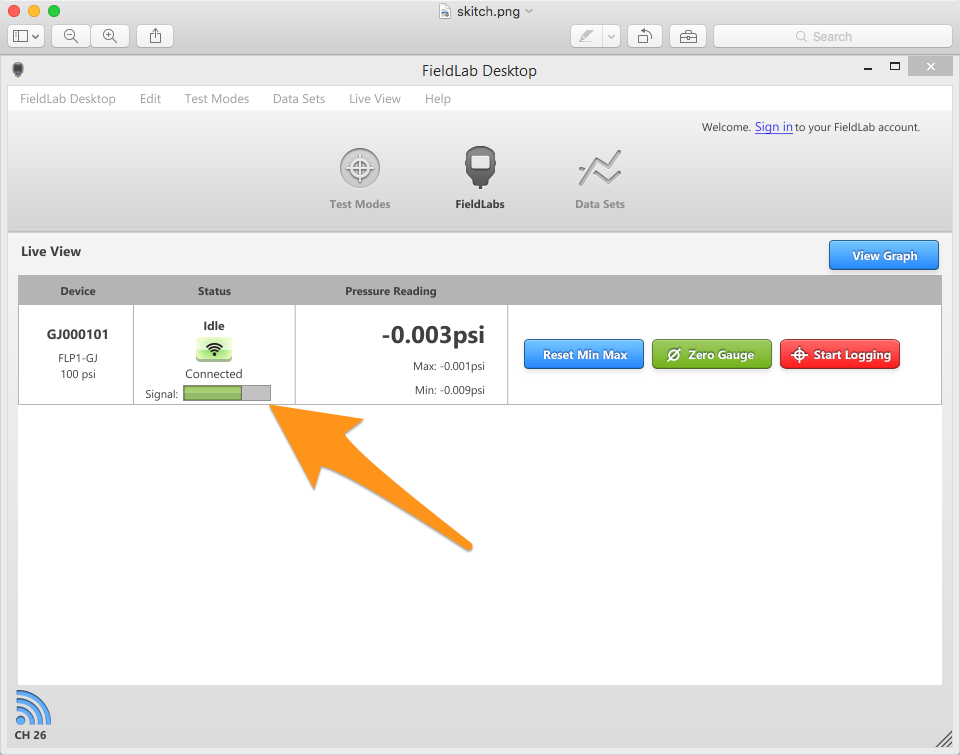Viewport: 960px width, 755px height.
Task: Show the Markup toolbox in Preview
Action: [x=688, y=37]
